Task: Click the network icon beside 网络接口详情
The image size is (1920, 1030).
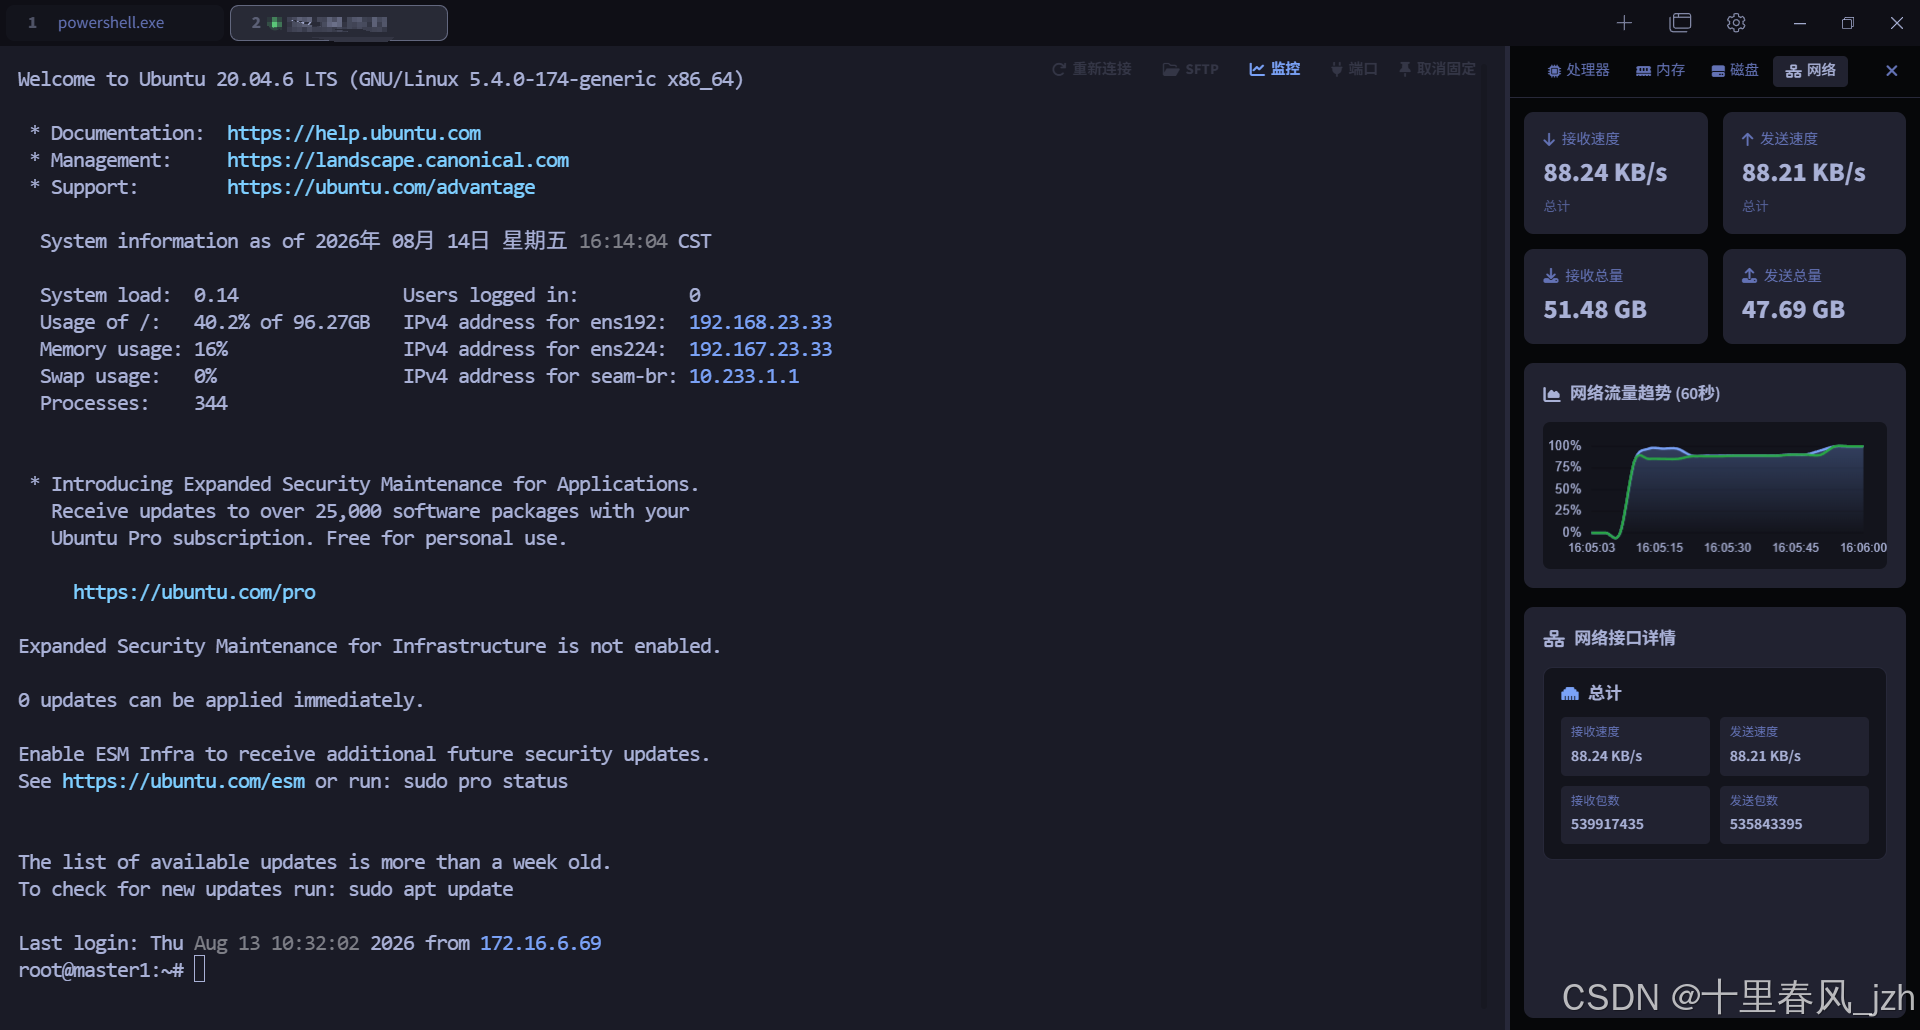Action: coord(1554,639)
